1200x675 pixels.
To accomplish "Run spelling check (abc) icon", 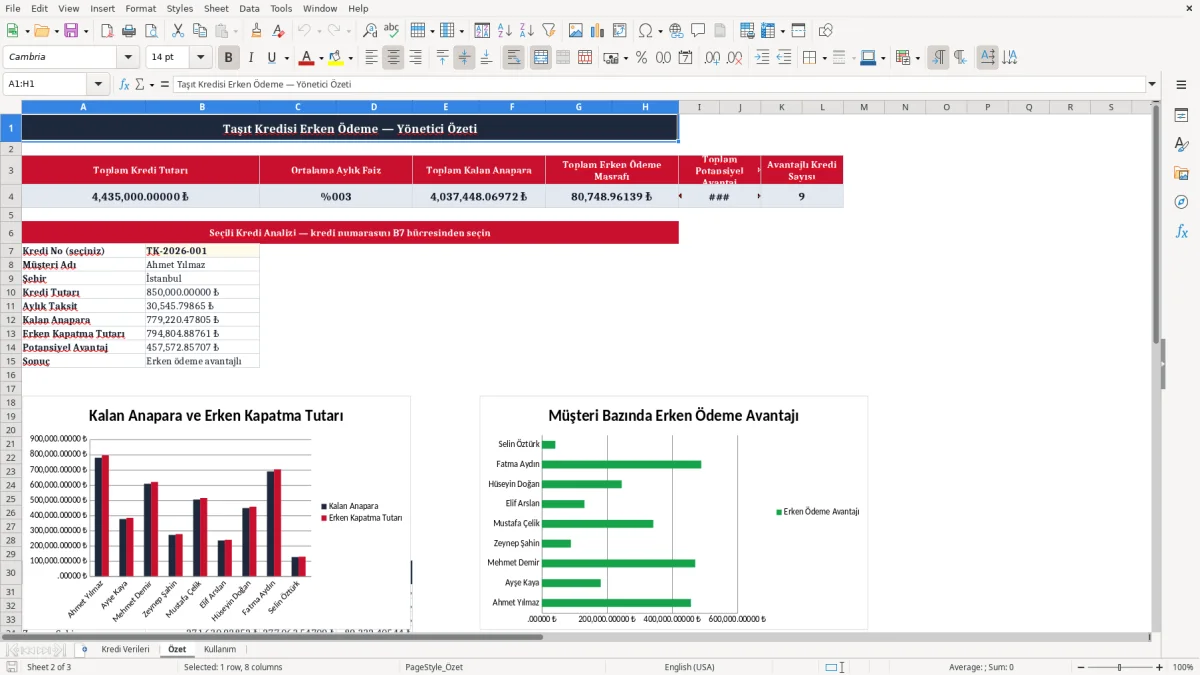I will pyautogui.click(x=392, y=31).
